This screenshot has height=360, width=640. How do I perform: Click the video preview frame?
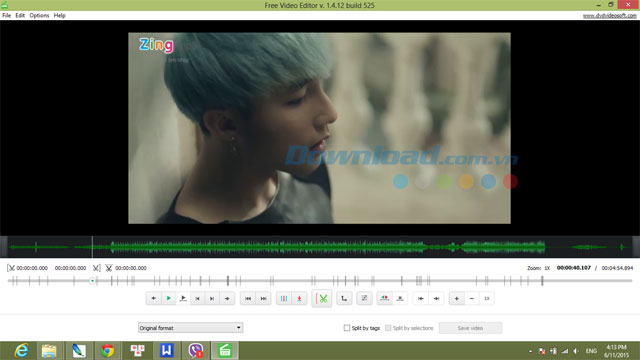coord(319,128)
